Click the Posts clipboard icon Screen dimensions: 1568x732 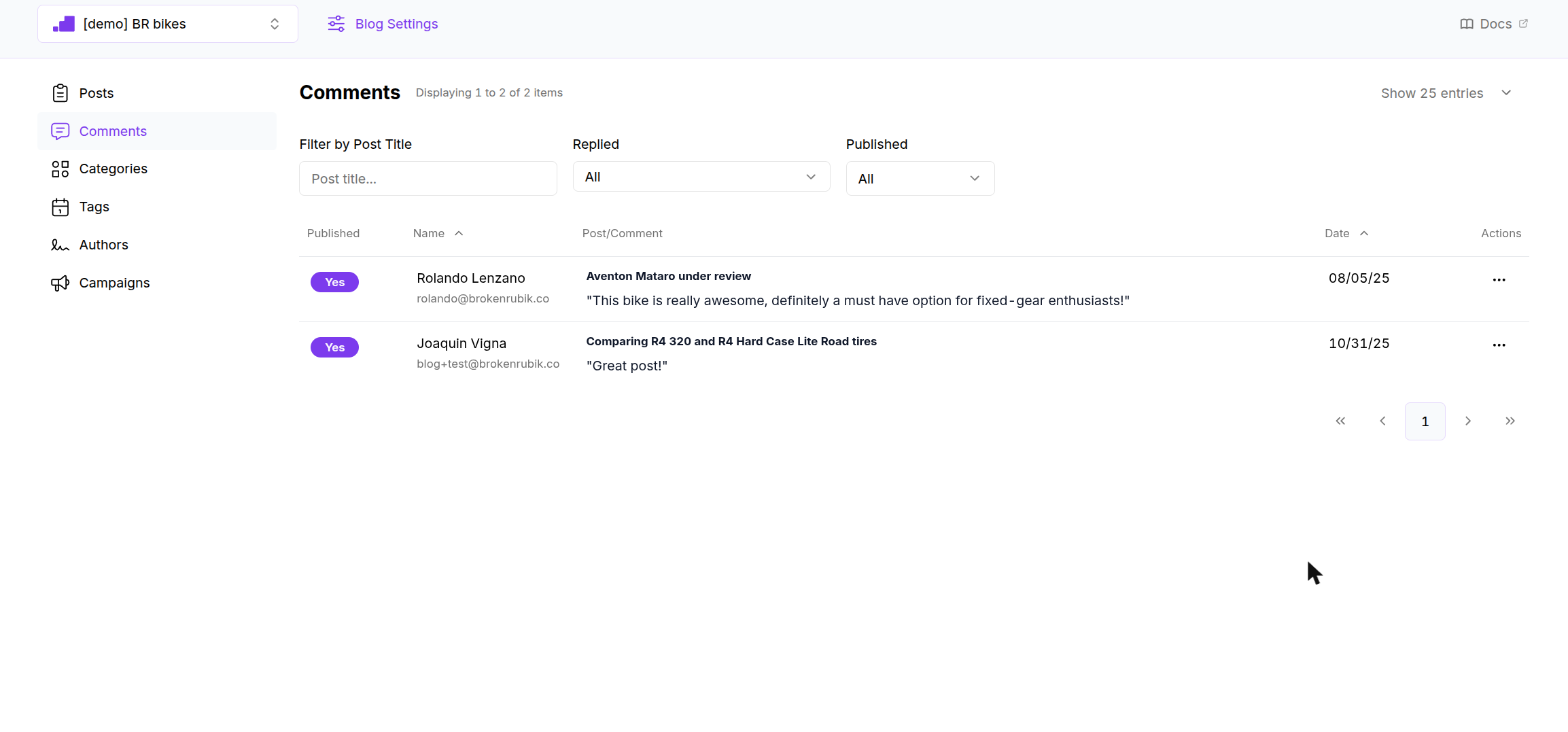(x=60, y=93)
